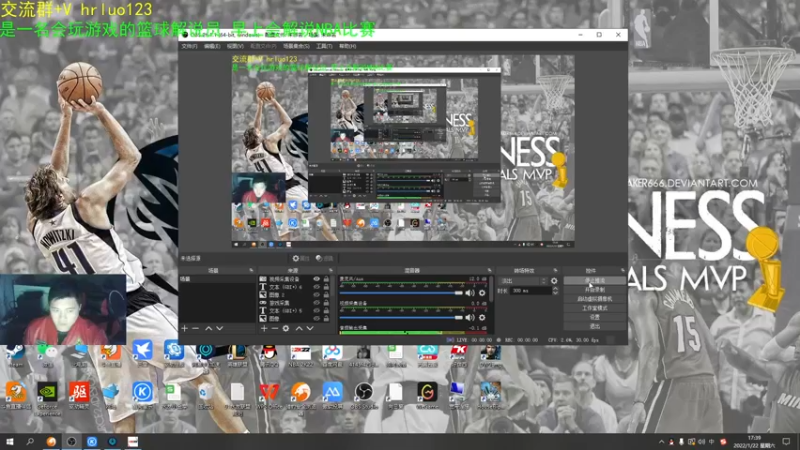Screen dimensions: 800x450
Task: Move the selected source down
Action: tap(310, 329)
